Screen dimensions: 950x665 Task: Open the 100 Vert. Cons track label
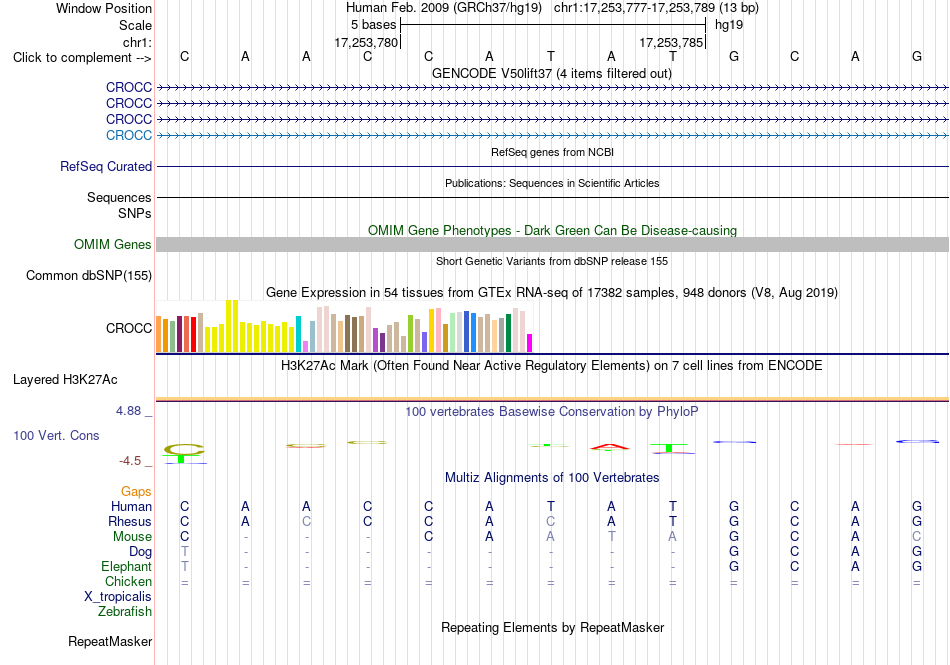pos(56,435)
